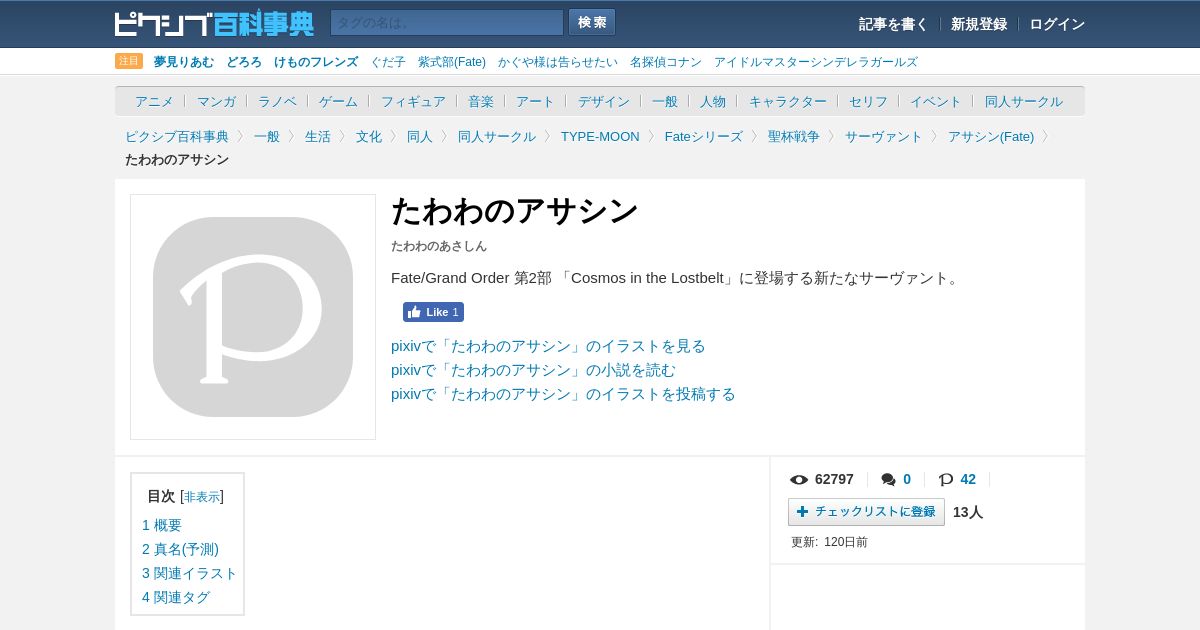This screenshot has height=630, width=1200.
Task: Jump to section 3 関連イラスト
Action: (x=190, y=573)
